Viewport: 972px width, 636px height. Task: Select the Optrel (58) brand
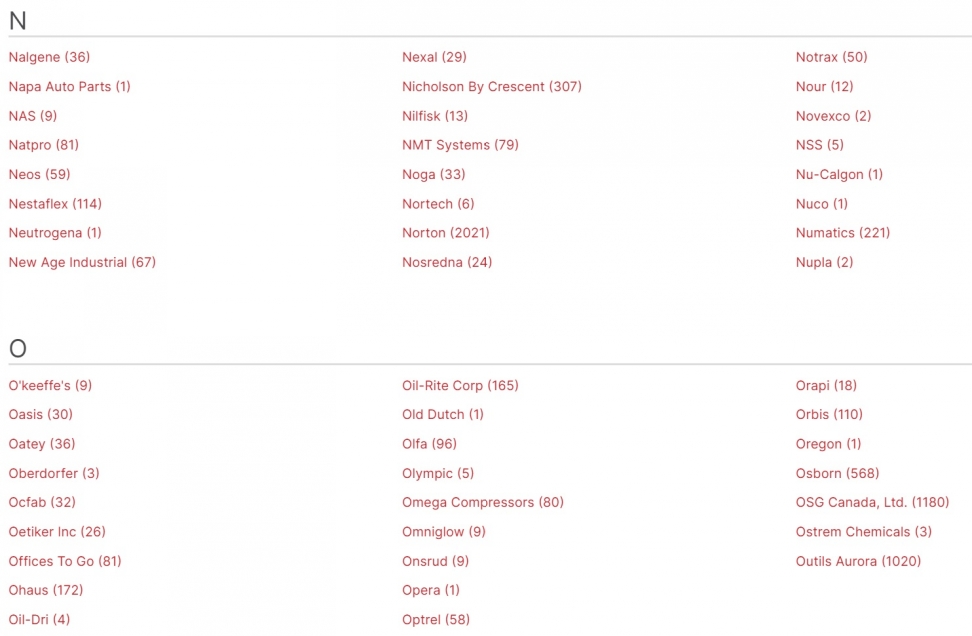435,619
